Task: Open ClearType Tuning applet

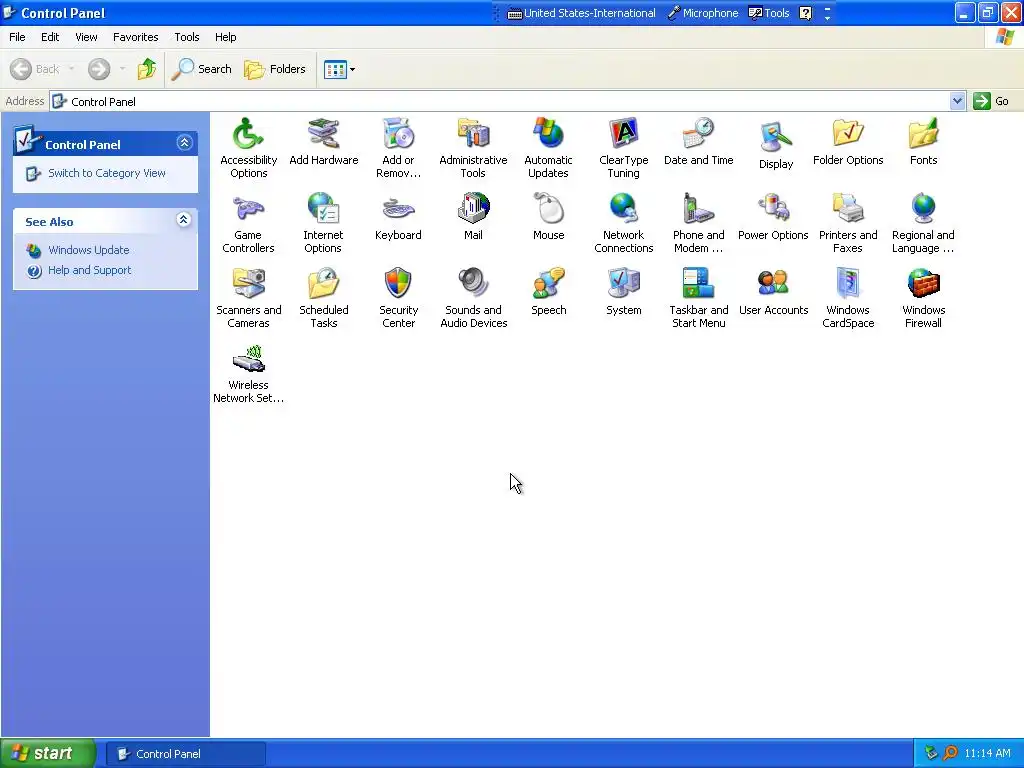Action: click(623, 135)
